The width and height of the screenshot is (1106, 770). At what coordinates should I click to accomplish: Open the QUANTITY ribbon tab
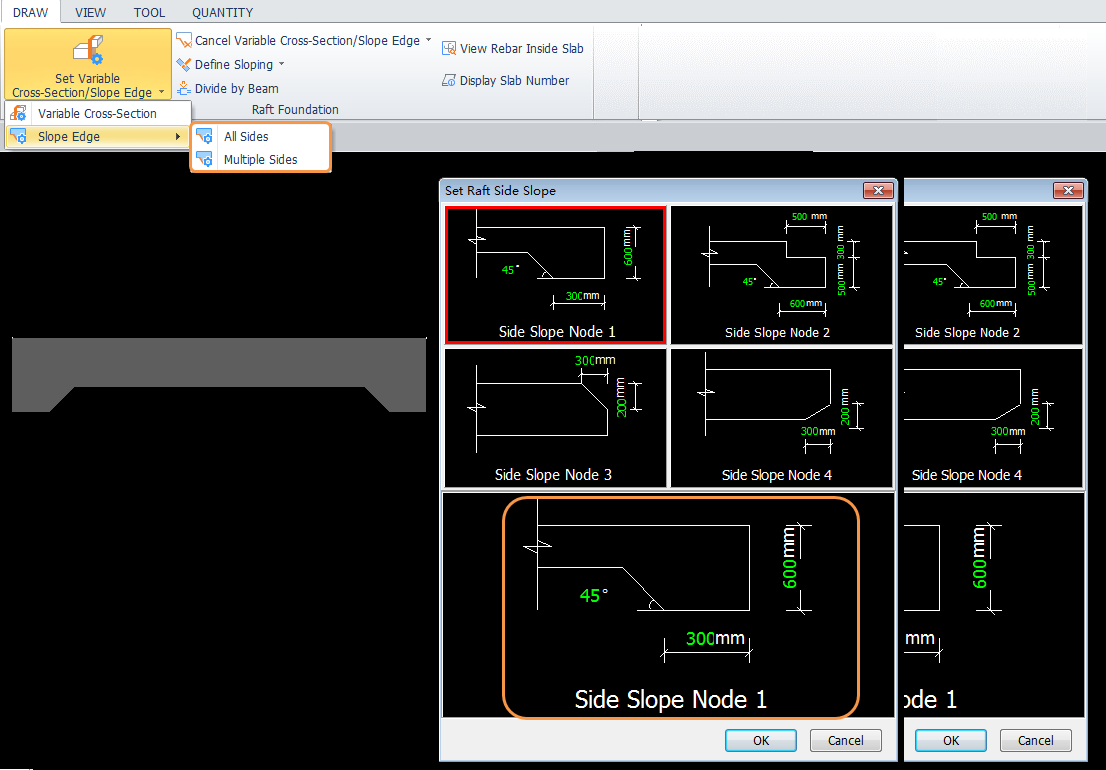tap(222, 13)
